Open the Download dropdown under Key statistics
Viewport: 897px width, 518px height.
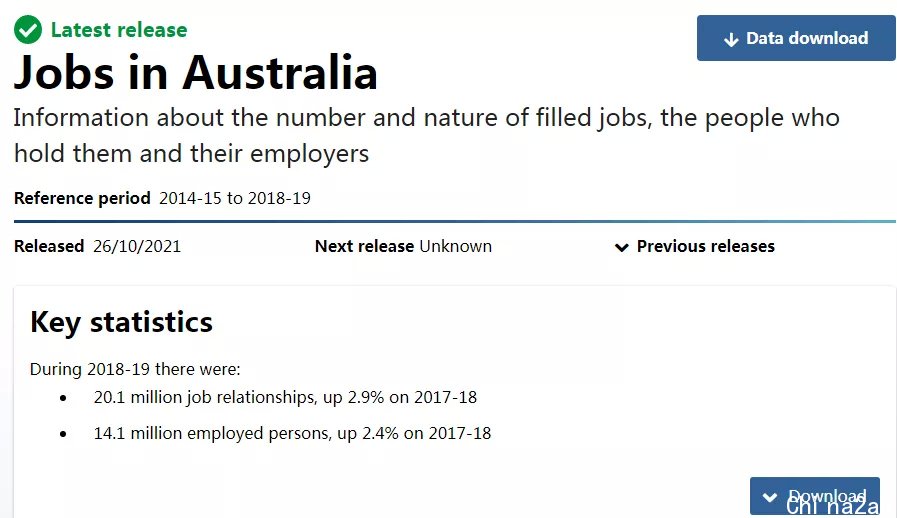point(815,496)
